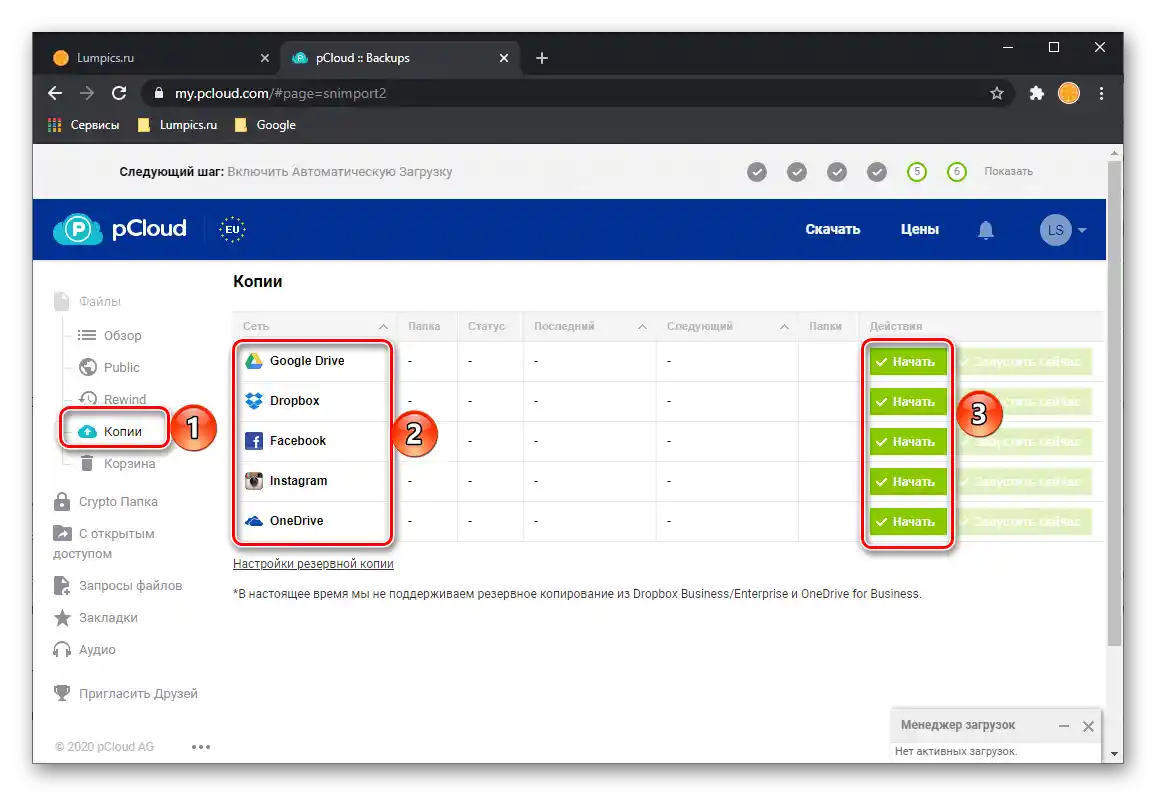Image resolution: width=1156 pixels, height=796 pixels.
Task: Open the Google bookmark folder
Action: 265,125
